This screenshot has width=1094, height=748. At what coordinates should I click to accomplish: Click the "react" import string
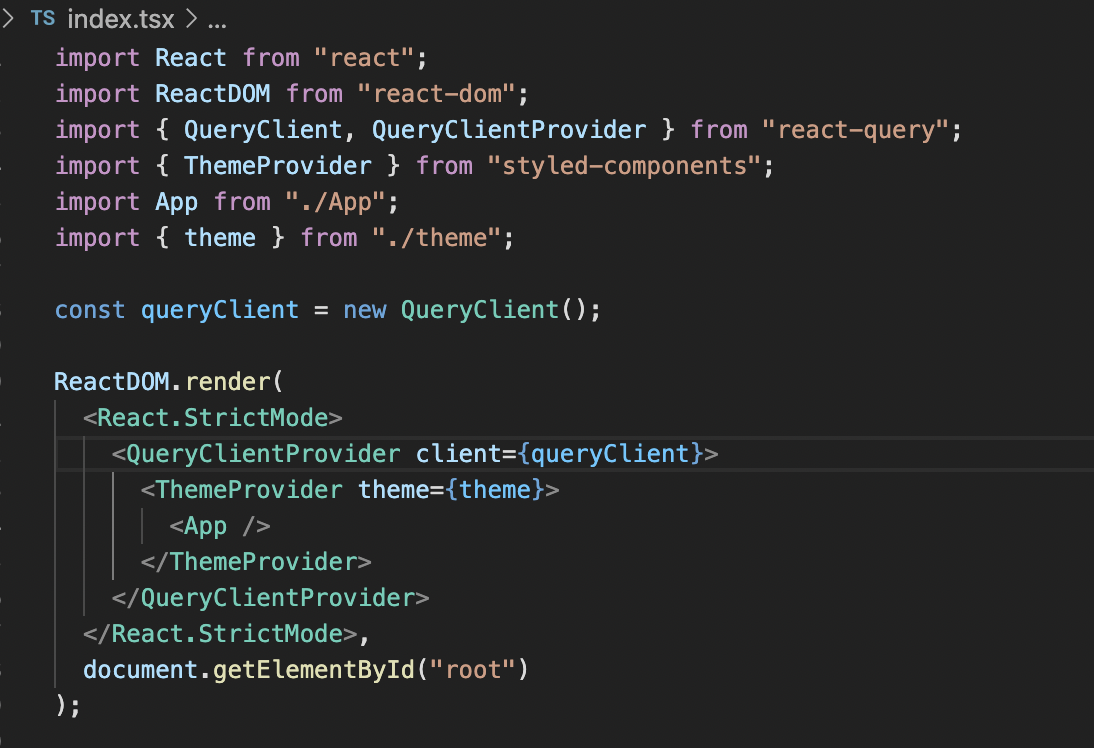point(364,58)
